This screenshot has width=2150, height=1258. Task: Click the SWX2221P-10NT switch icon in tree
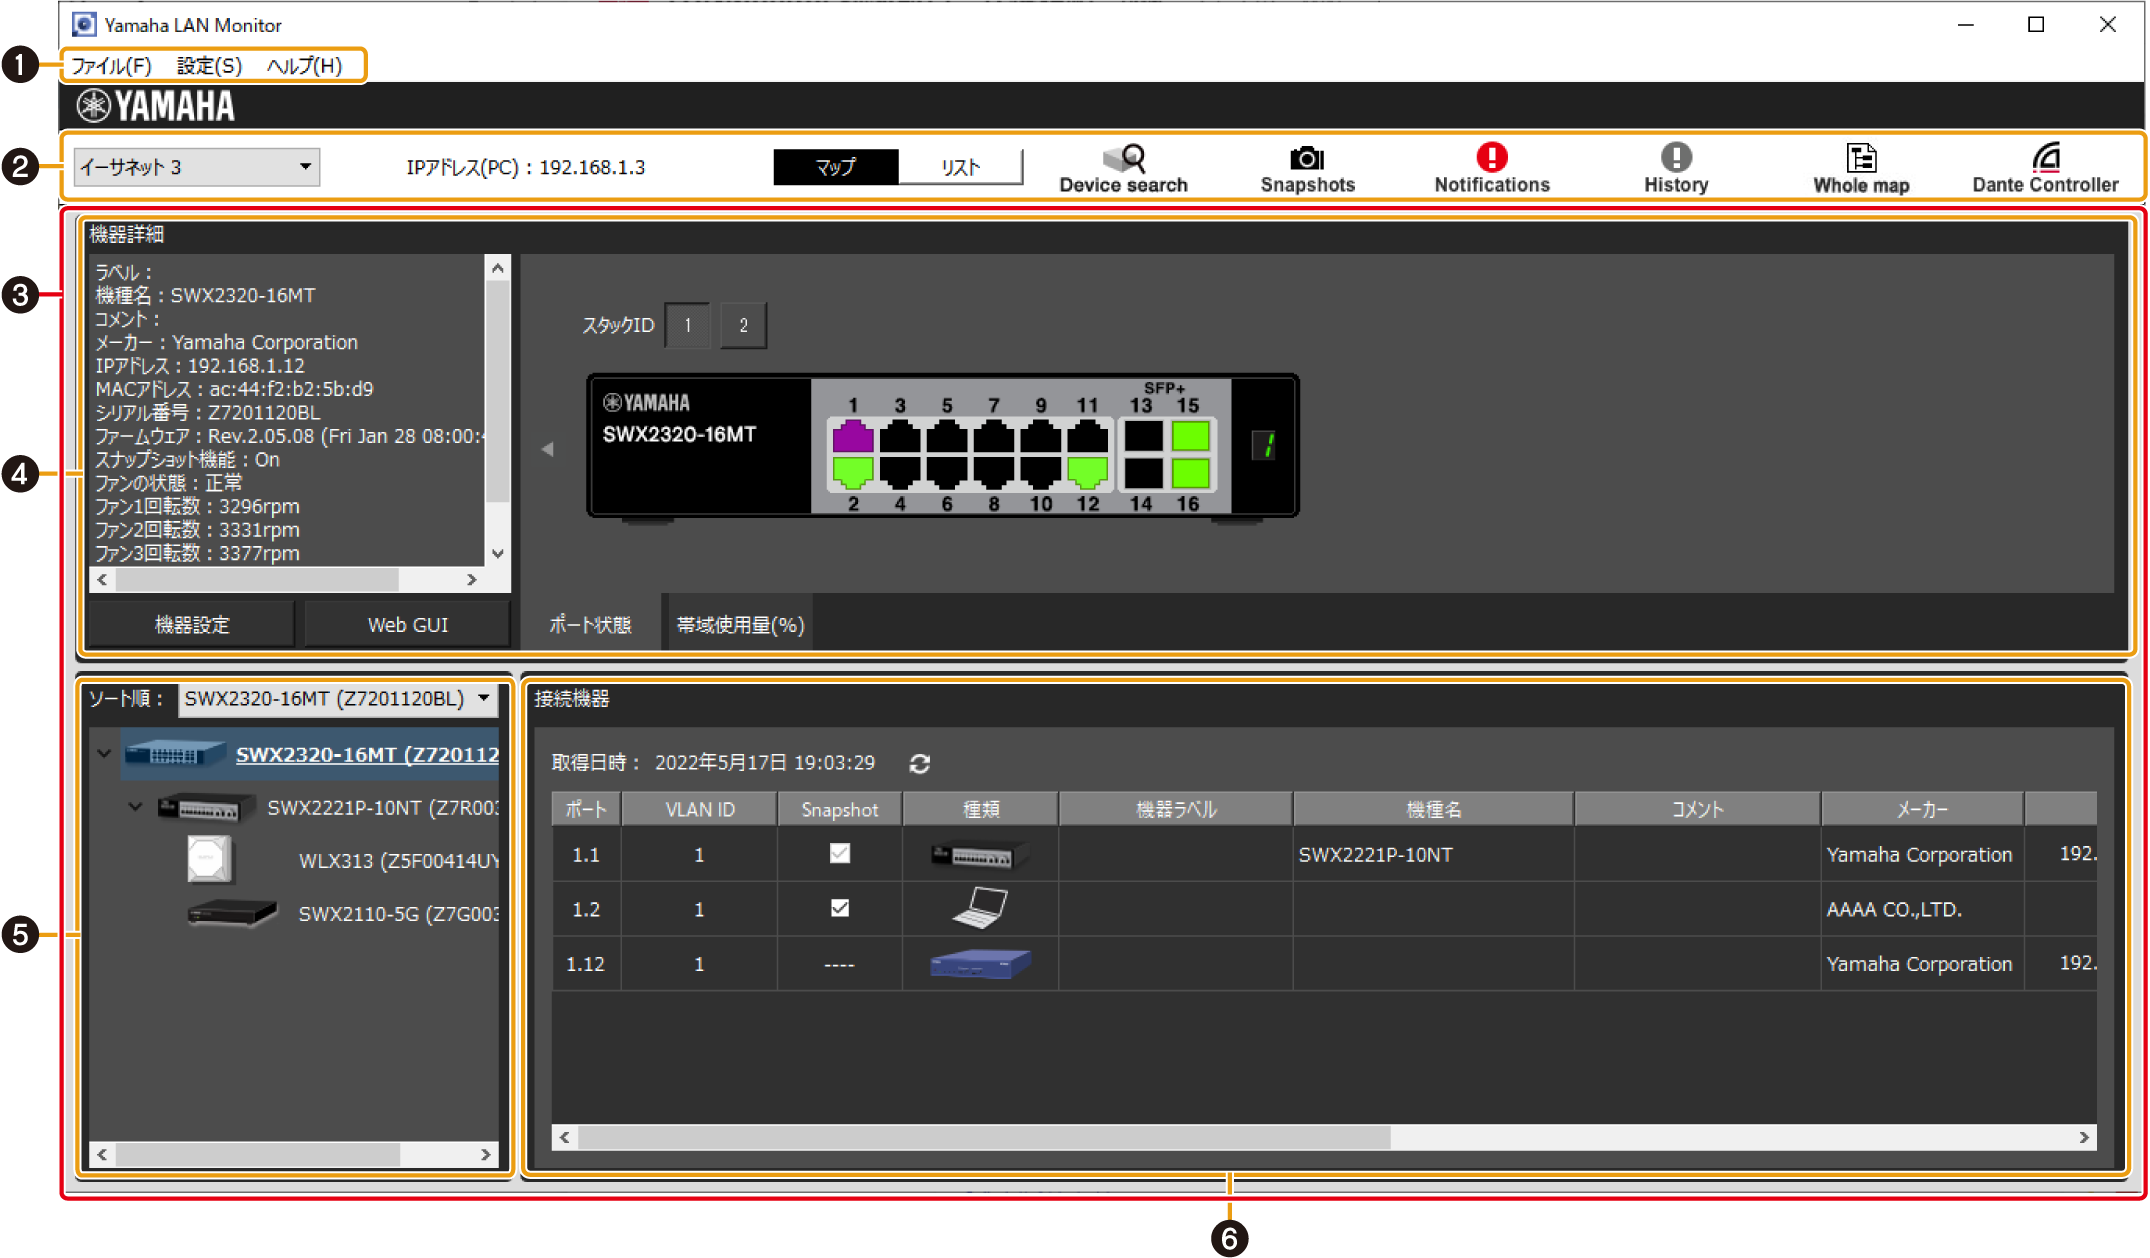(206, 807)
